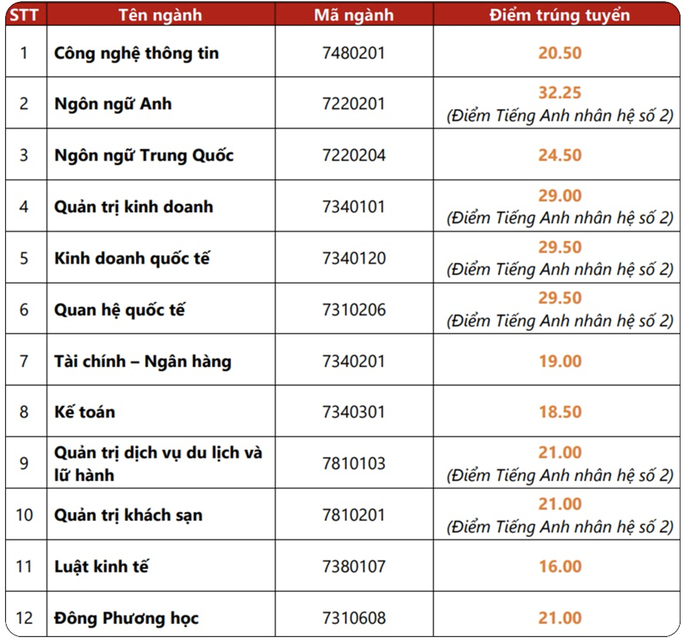Select major code 7340101
The width and height of the screenshot is (684, 640).
[354, 207]
